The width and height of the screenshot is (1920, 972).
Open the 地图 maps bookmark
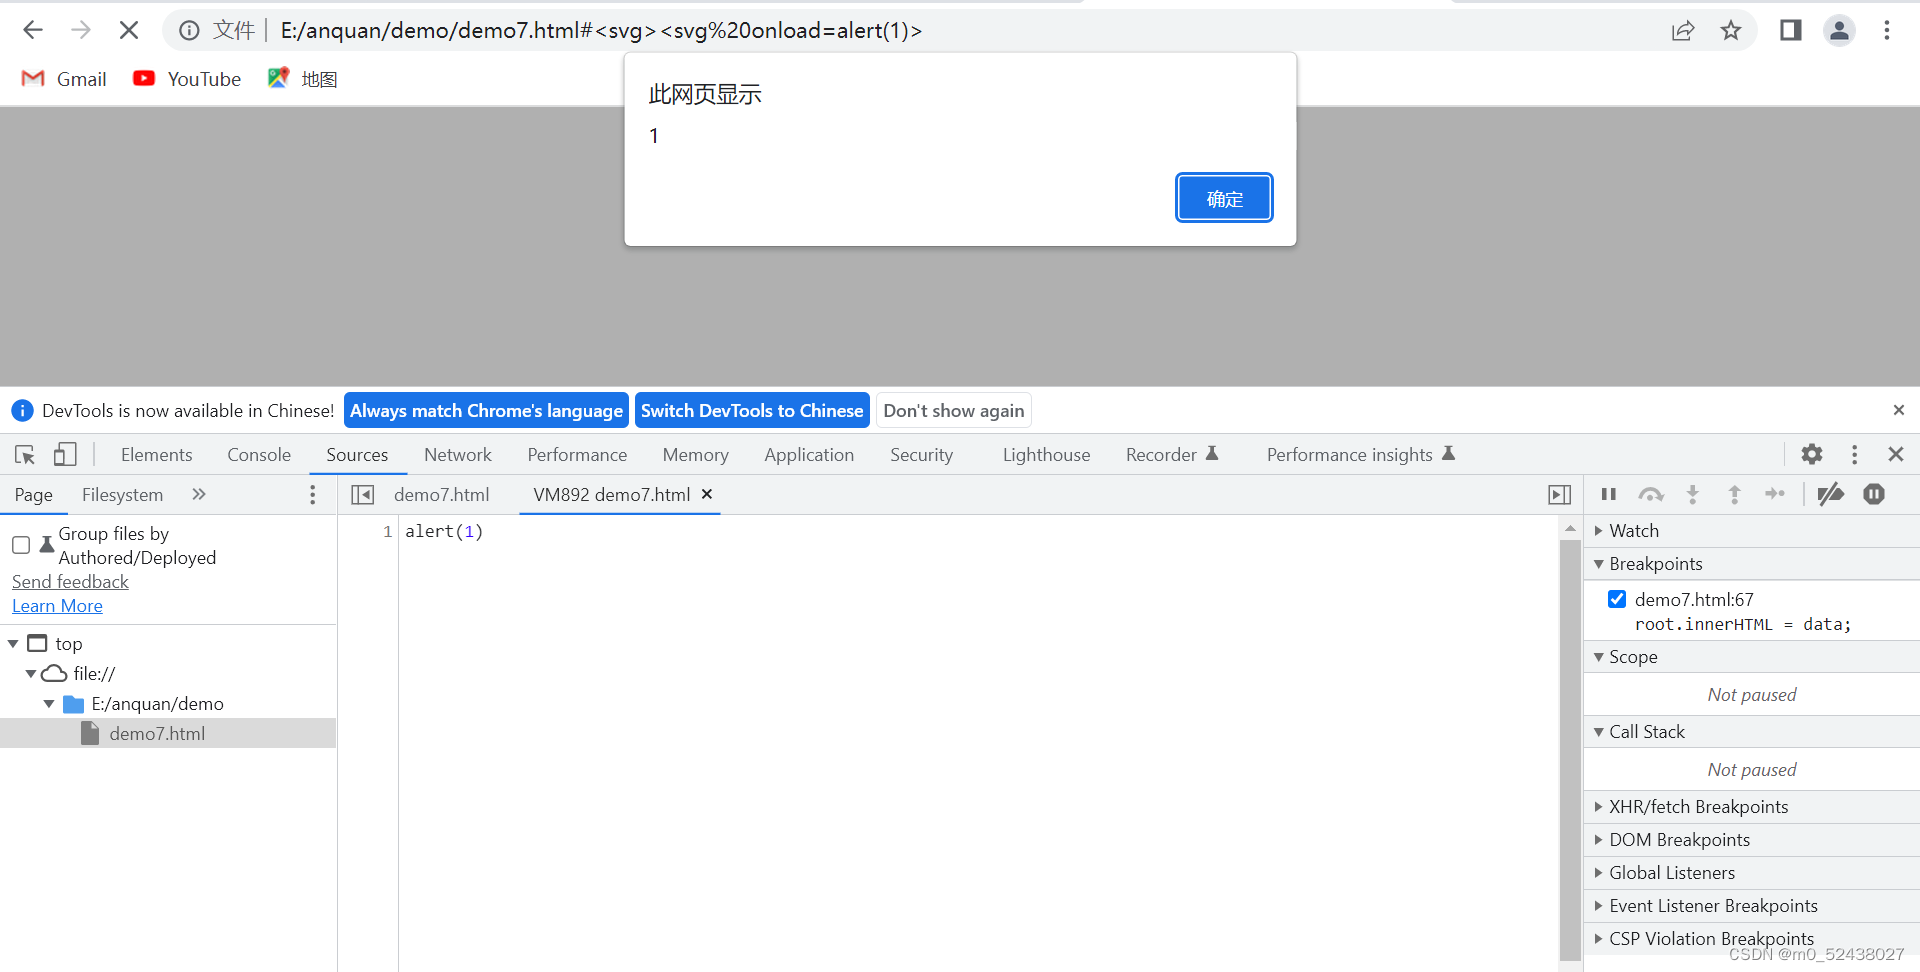pos(303,79)
